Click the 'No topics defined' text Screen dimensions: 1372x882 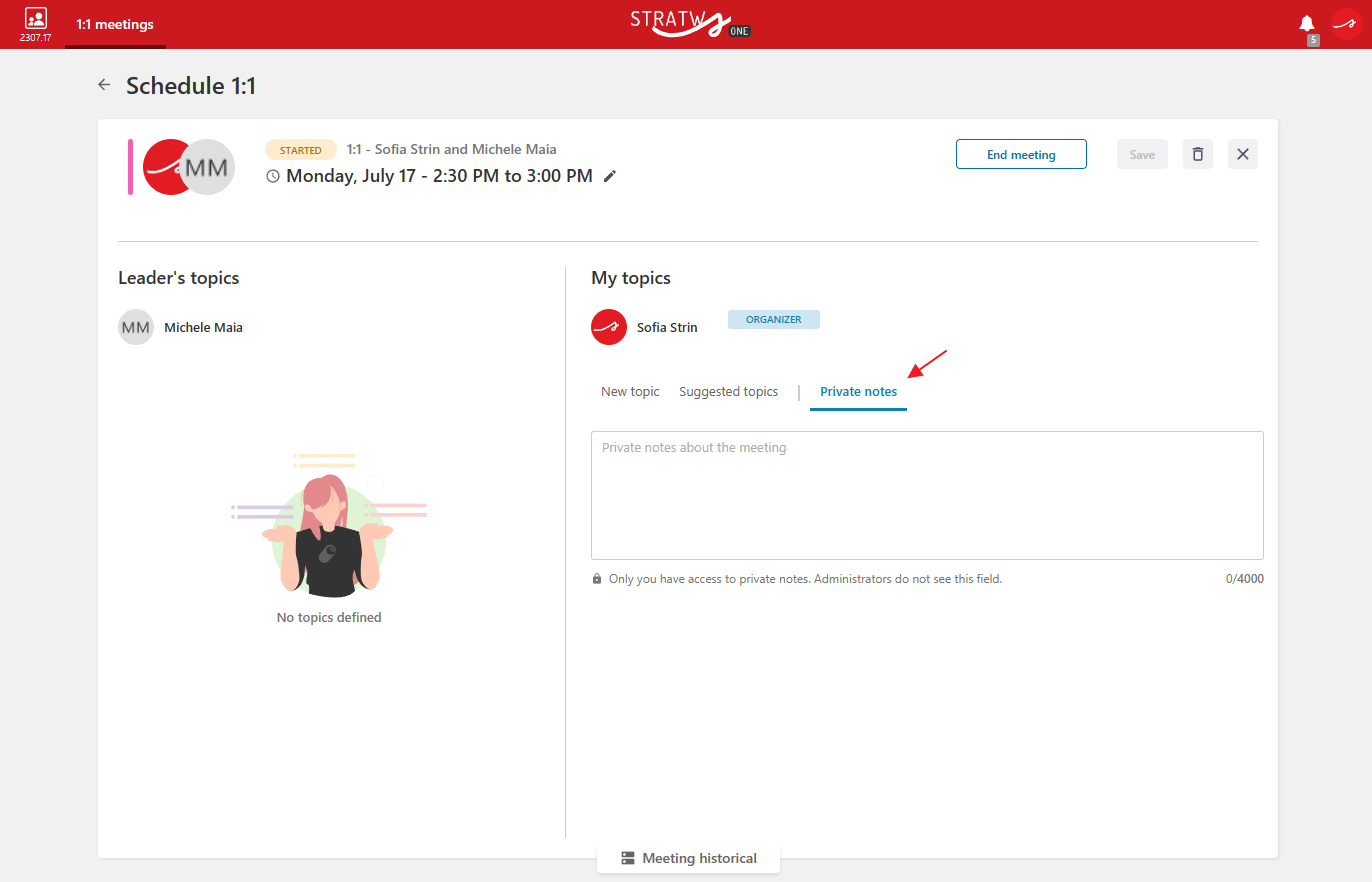[329, 618]
